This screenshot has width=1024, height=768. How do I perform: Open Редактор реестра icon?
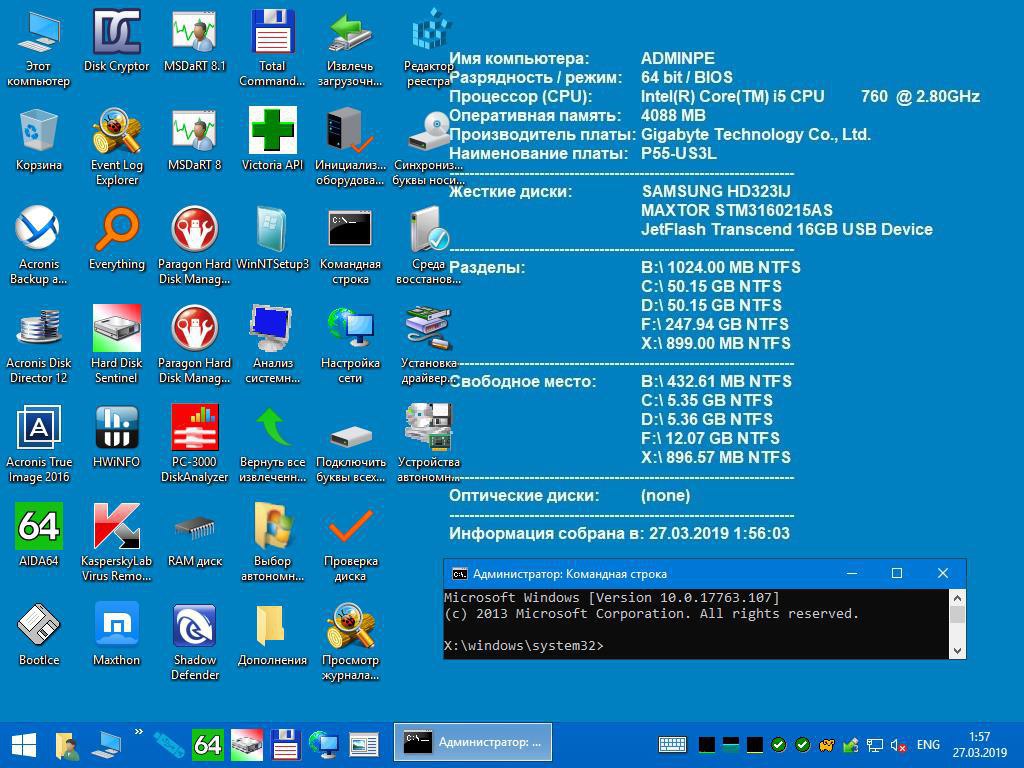click(x=428, y=47)
